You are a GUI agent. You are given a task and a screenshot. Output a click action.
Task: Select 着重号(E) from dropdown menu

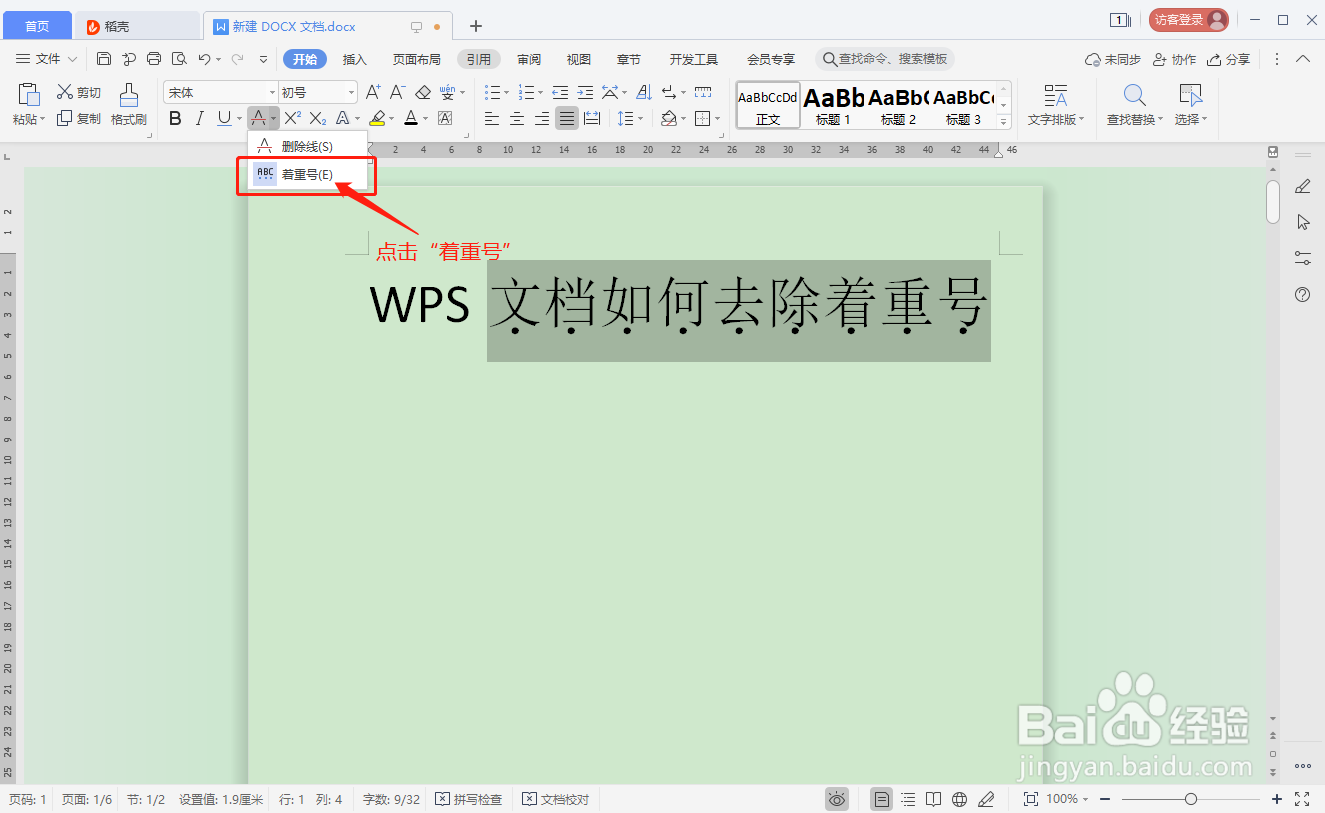[308, 174]
